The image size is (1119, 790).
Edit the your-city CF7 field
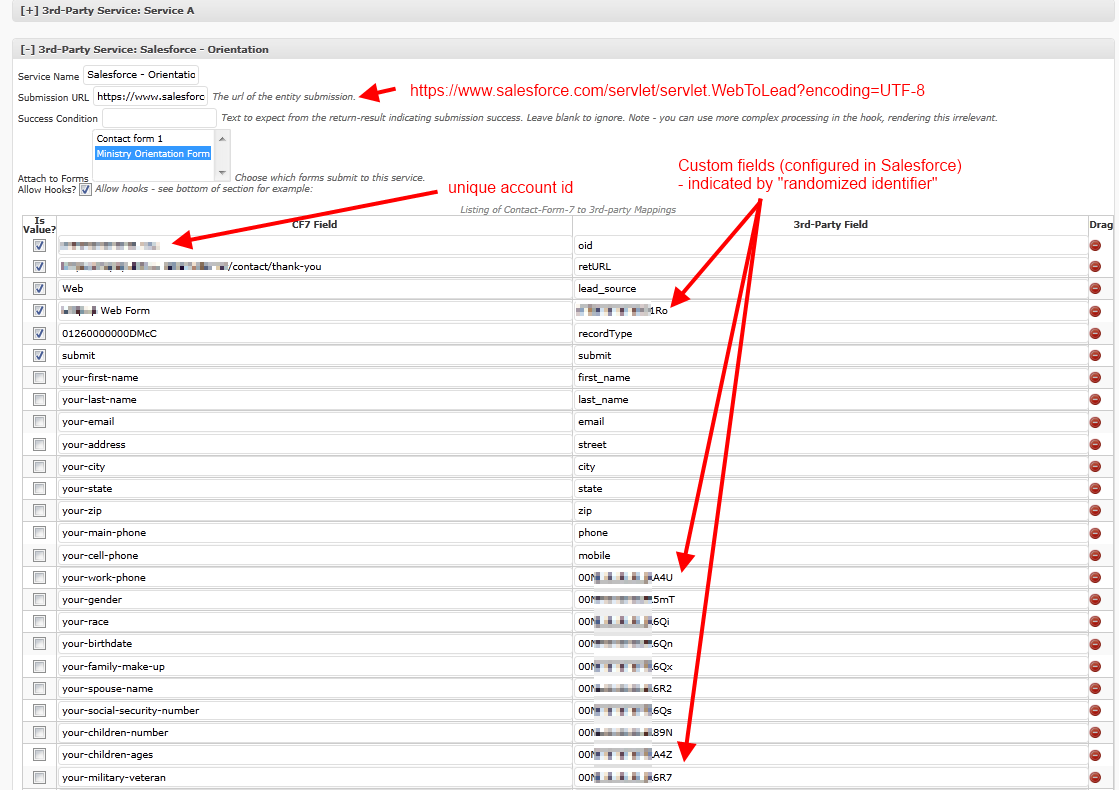[315, 467]
